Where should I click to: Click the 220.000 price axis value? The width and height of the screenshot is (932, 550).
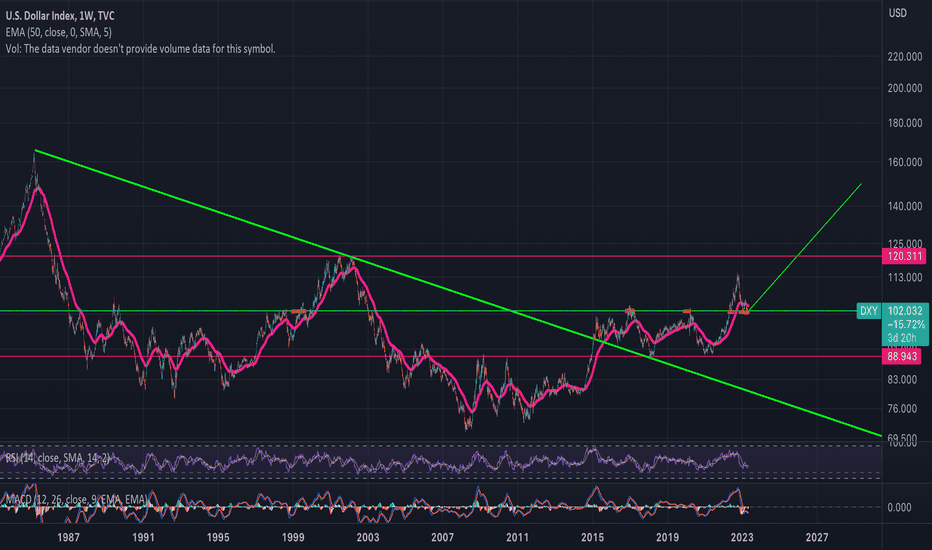coord(905,56)
